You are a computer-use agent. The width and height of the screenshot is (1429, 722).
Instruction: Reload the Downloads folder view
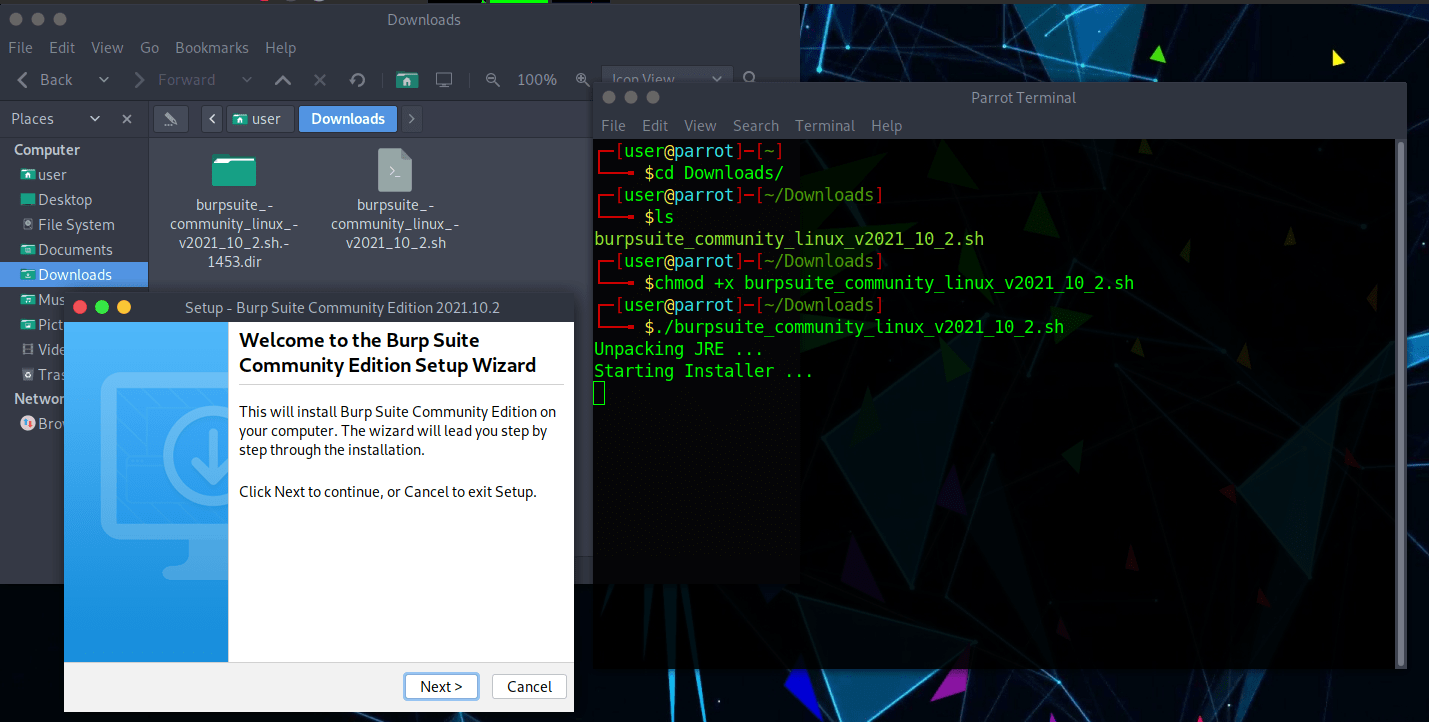click(357, 80)
